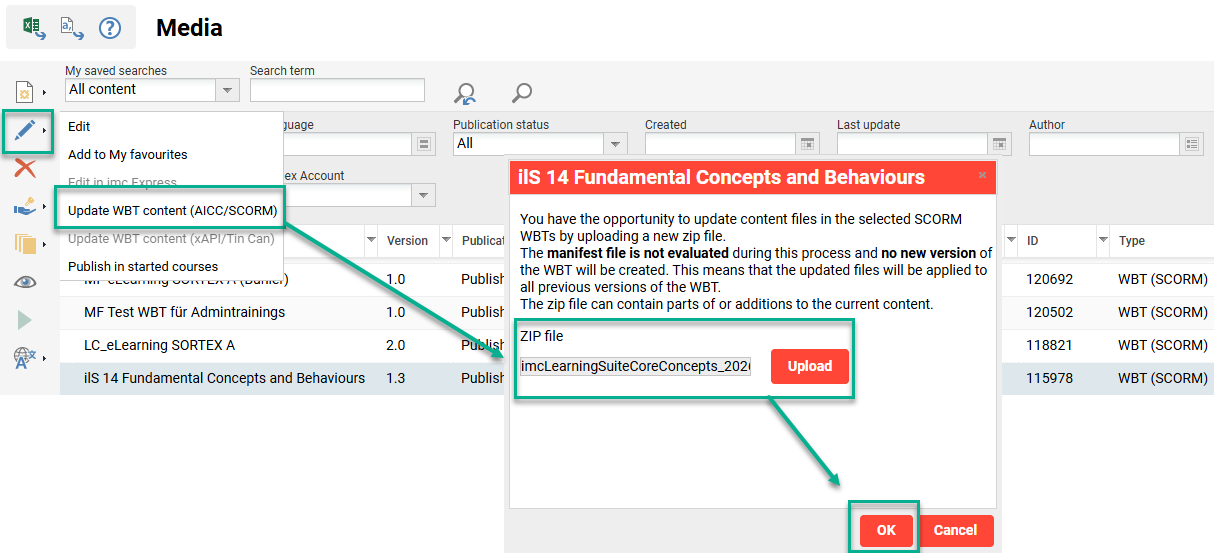
Task: Expand the My saved searches dropdown
Action: point(228,90)
